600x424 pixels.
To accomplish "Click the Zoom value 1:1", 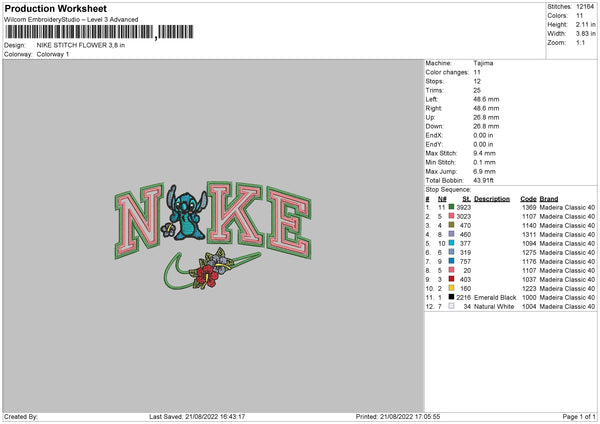I will click(580, 42).
